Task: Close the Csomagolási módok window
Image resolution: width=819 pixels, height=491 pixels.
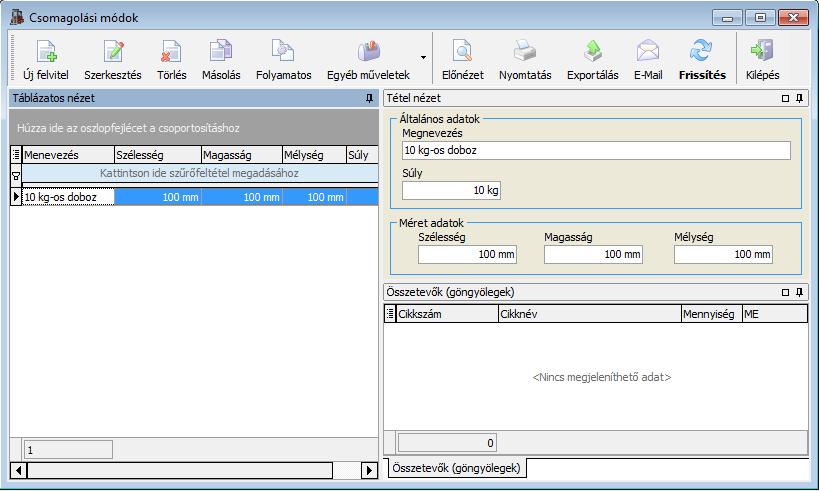Action: (x=793, y=18)
